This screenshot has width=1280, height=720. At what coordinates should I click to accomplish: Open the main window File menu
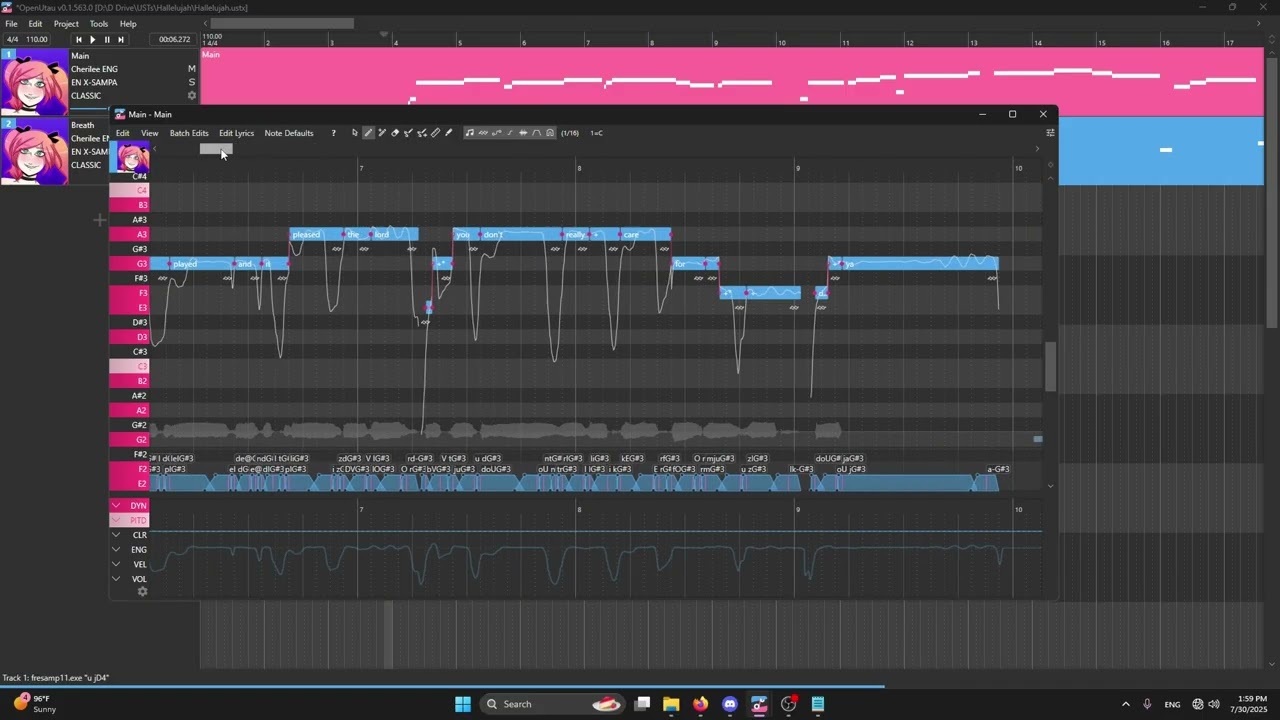[x=12, y=24]
